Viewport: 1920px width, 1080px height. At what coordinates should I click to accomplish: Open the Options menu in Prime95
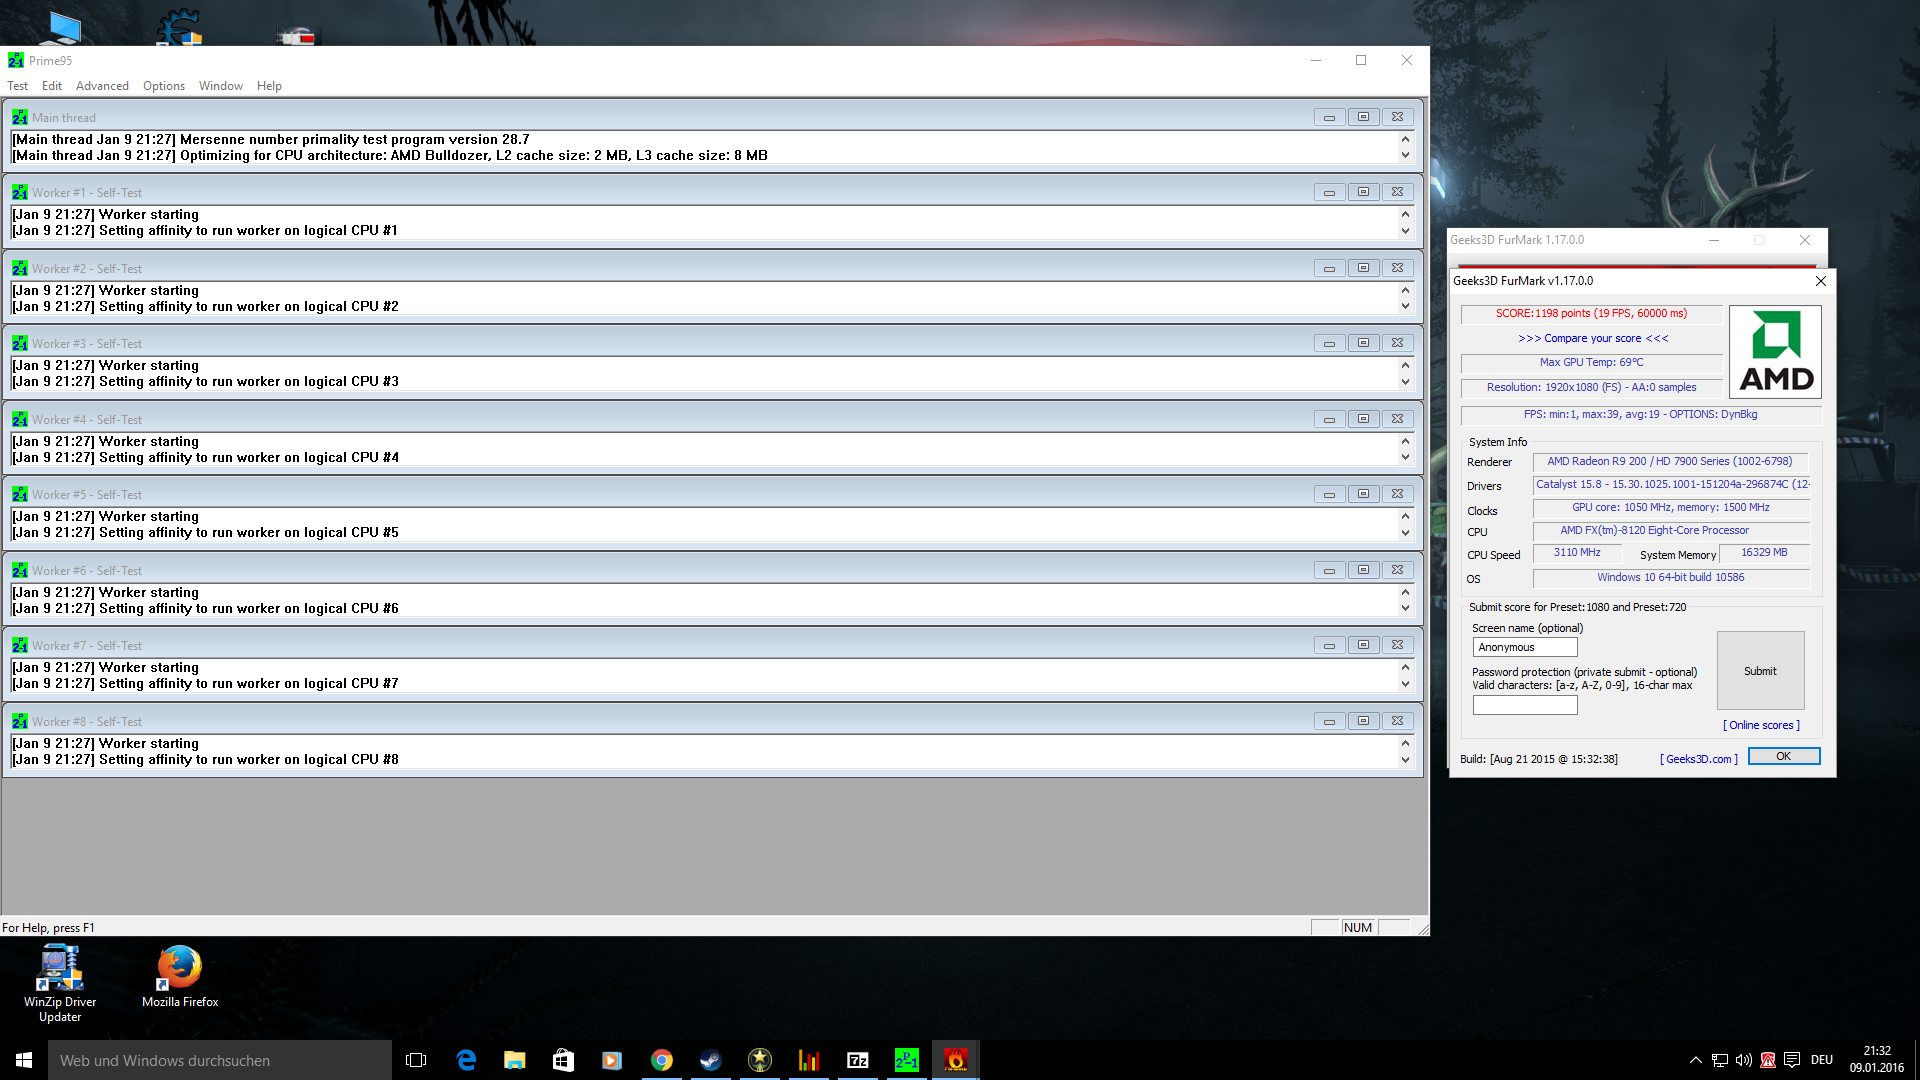click(x=164, y=86)
